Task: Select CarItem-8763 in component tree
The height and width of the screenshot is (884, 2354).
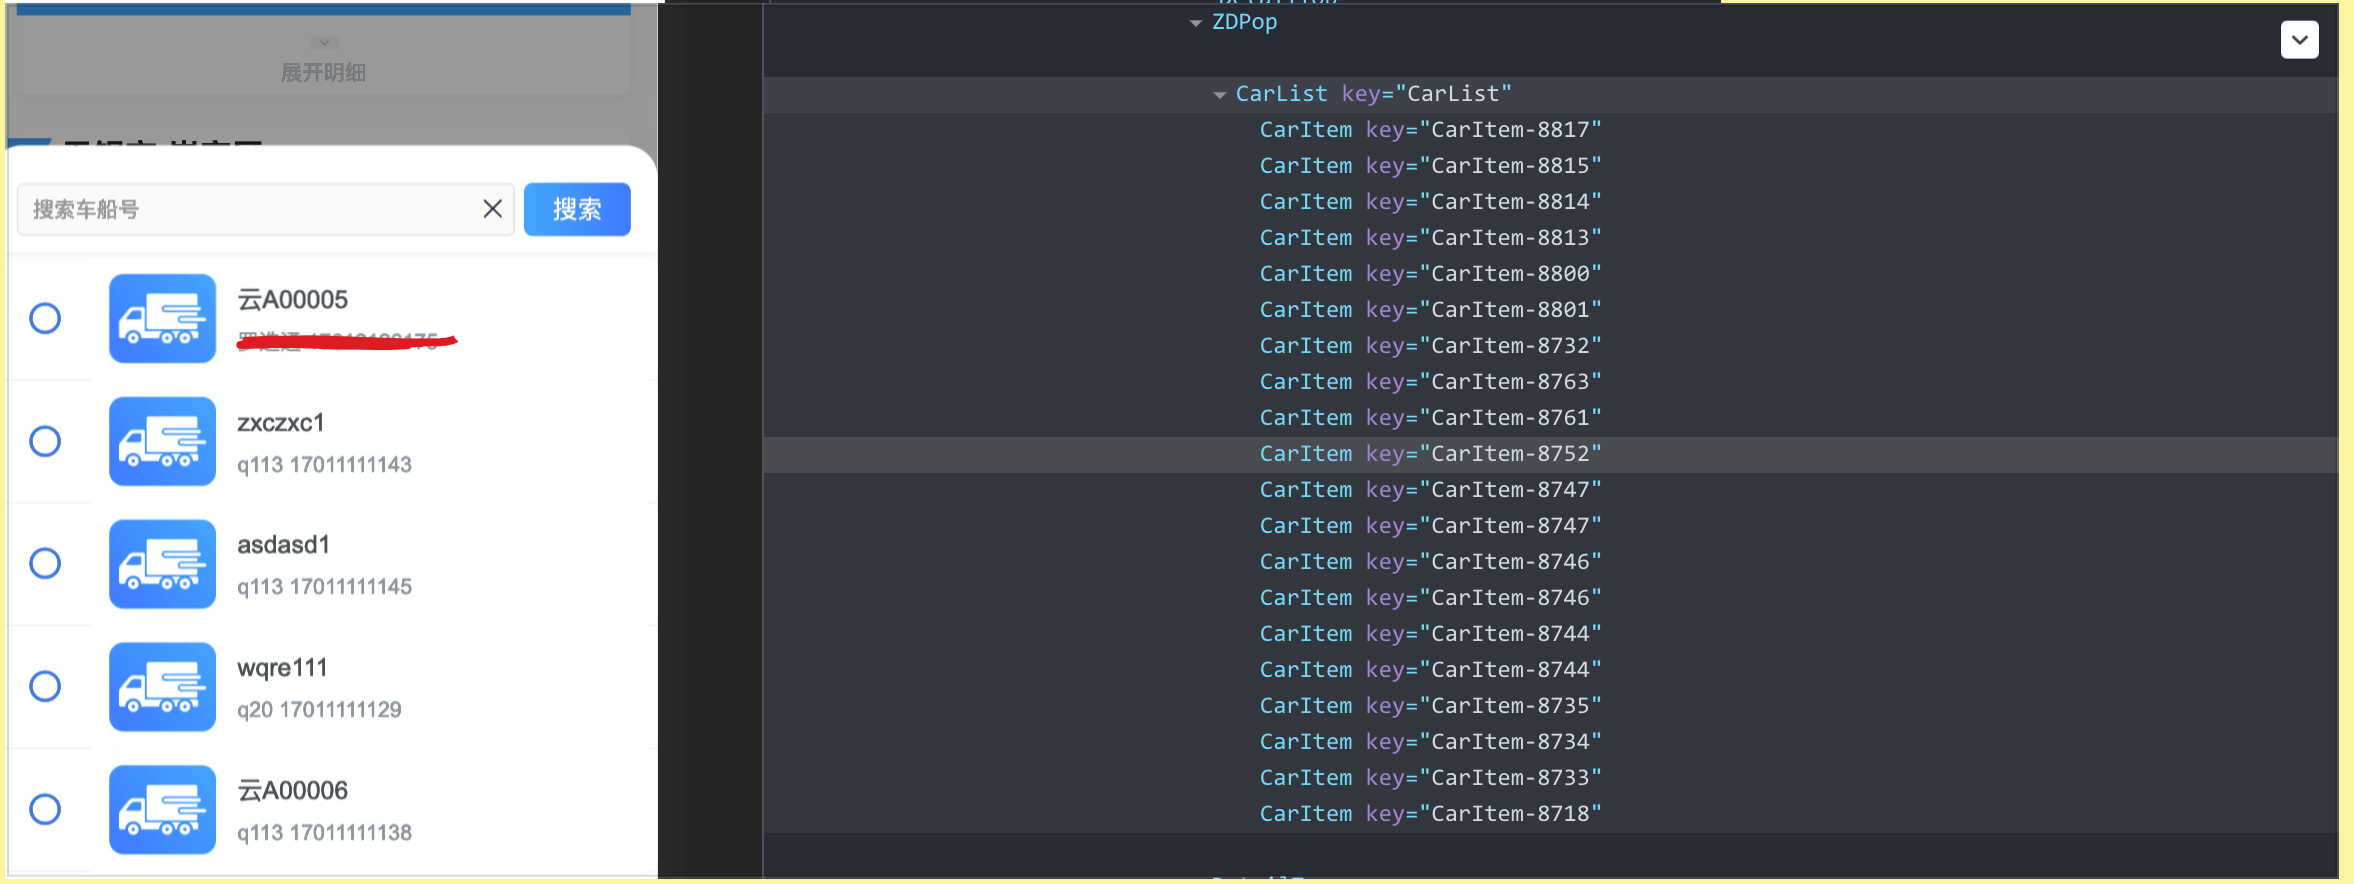Action: (1430, 382)
